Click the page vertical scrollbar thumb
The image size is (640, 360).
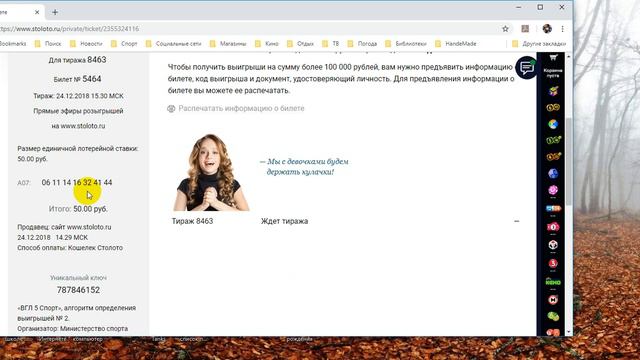[569, 161]
